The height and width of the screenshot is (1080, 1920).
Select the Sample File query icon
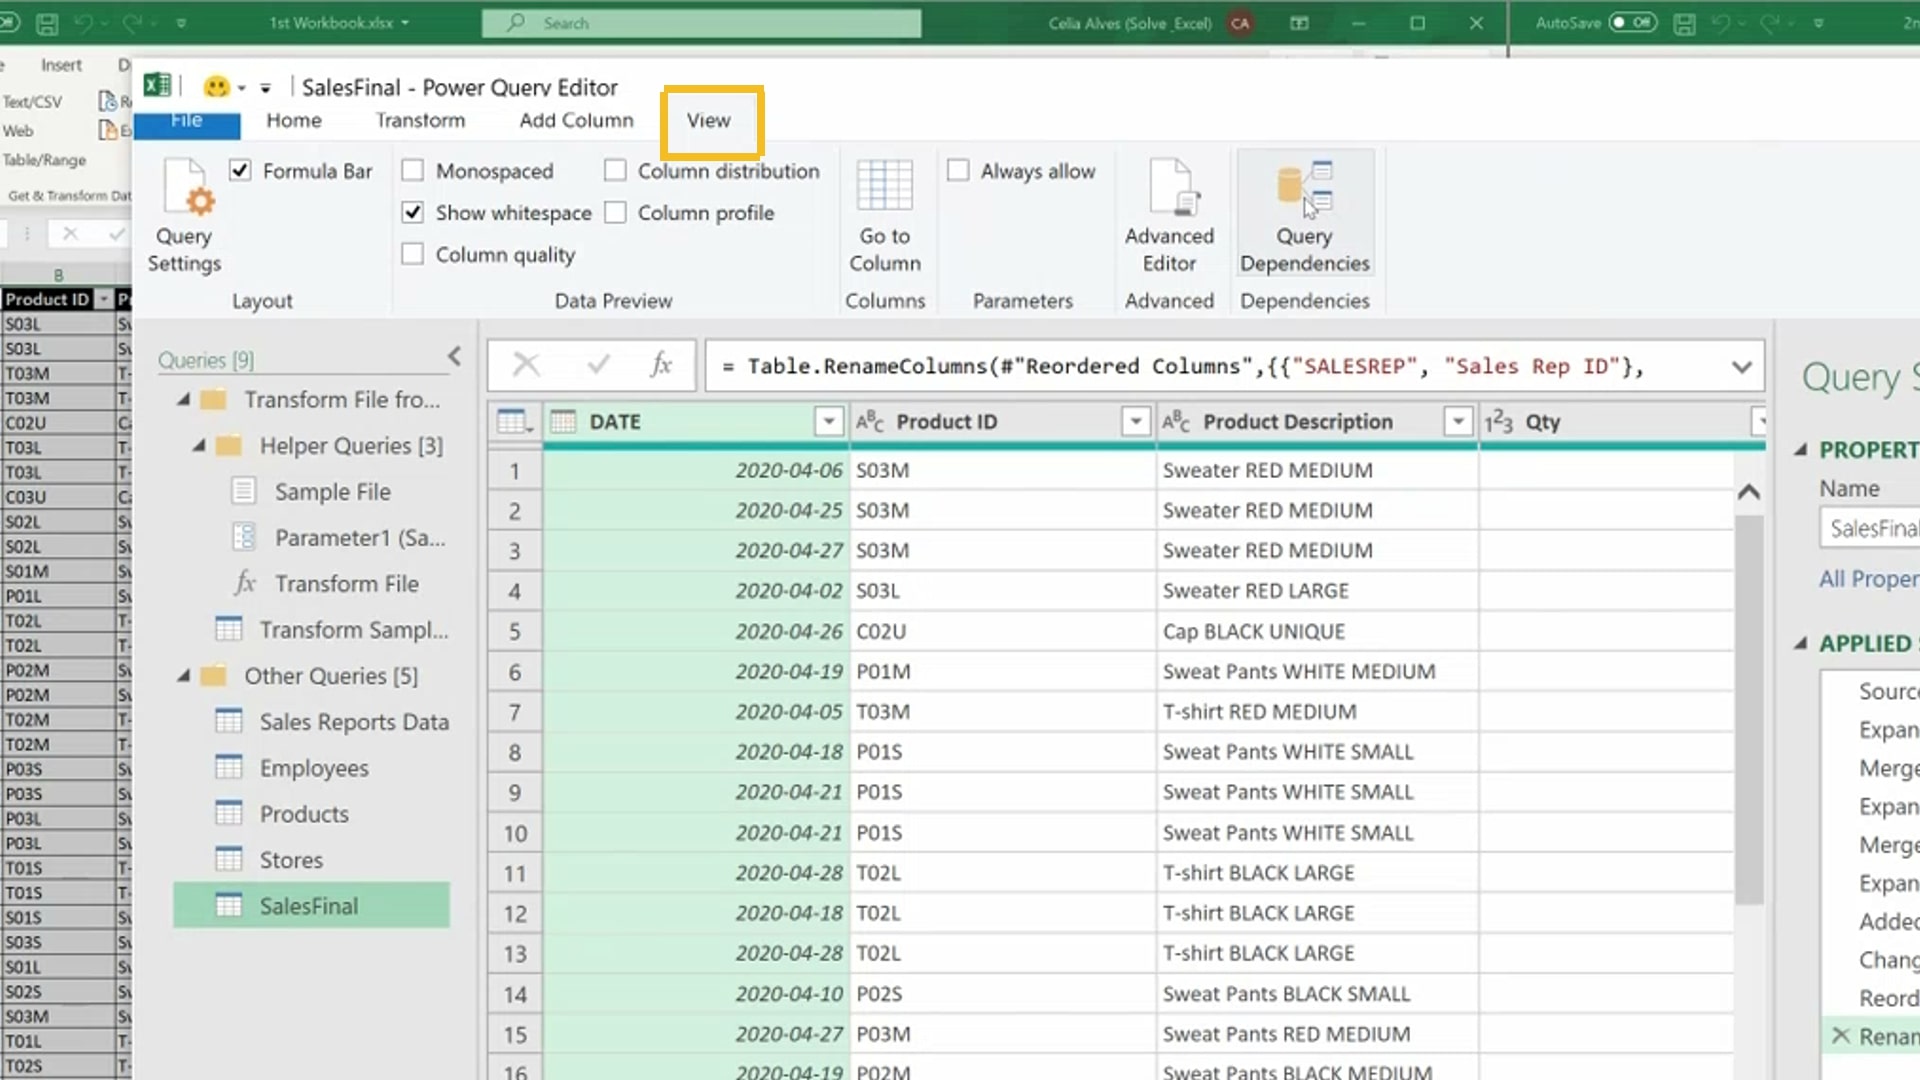[x=243, y=491]
